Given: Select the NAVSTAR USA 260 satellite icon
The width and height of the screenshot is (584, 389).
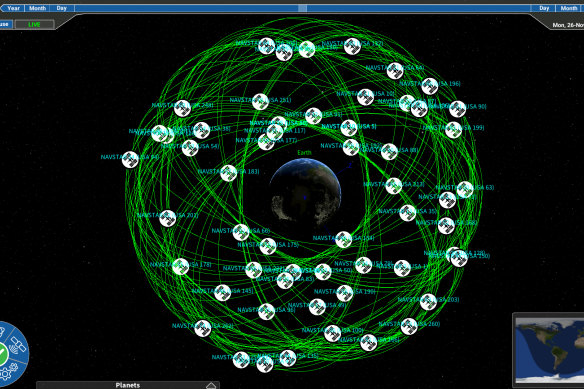Looking at the screenshot, I should [x=409, y=326].
